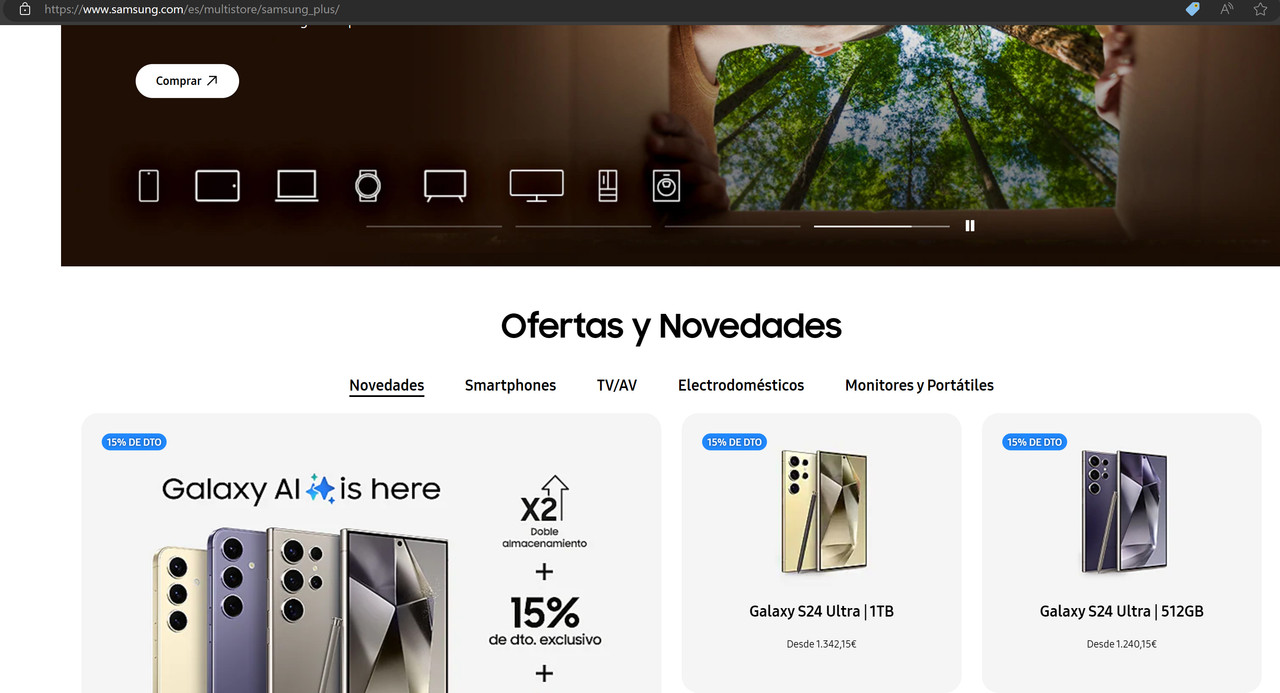1280x693 pixels.
Task: Select the laptop category icon
Action: pos(297,186)
